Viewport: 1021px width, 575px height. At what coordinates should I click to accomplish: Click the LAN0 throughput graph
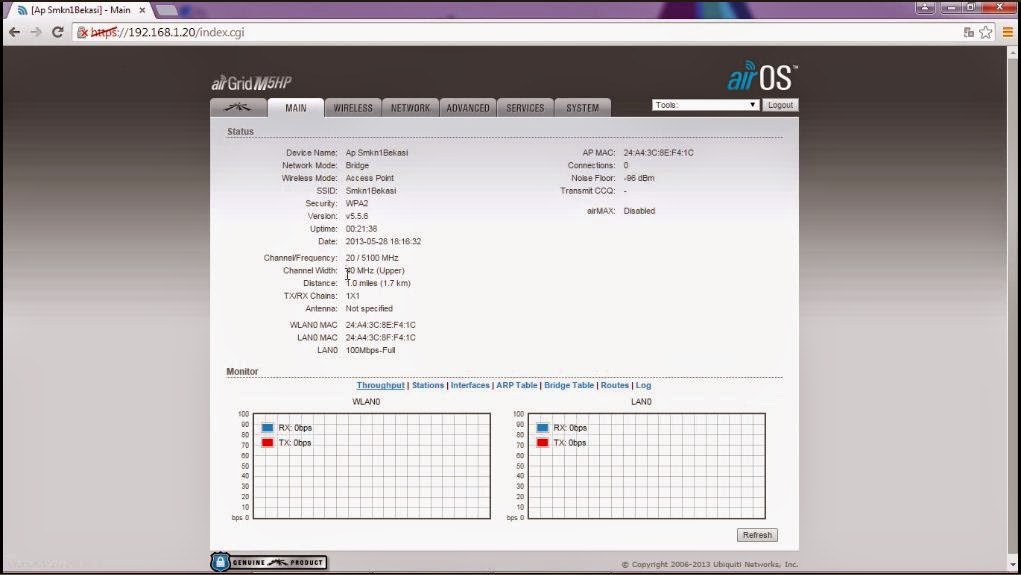tap(647, 466)
